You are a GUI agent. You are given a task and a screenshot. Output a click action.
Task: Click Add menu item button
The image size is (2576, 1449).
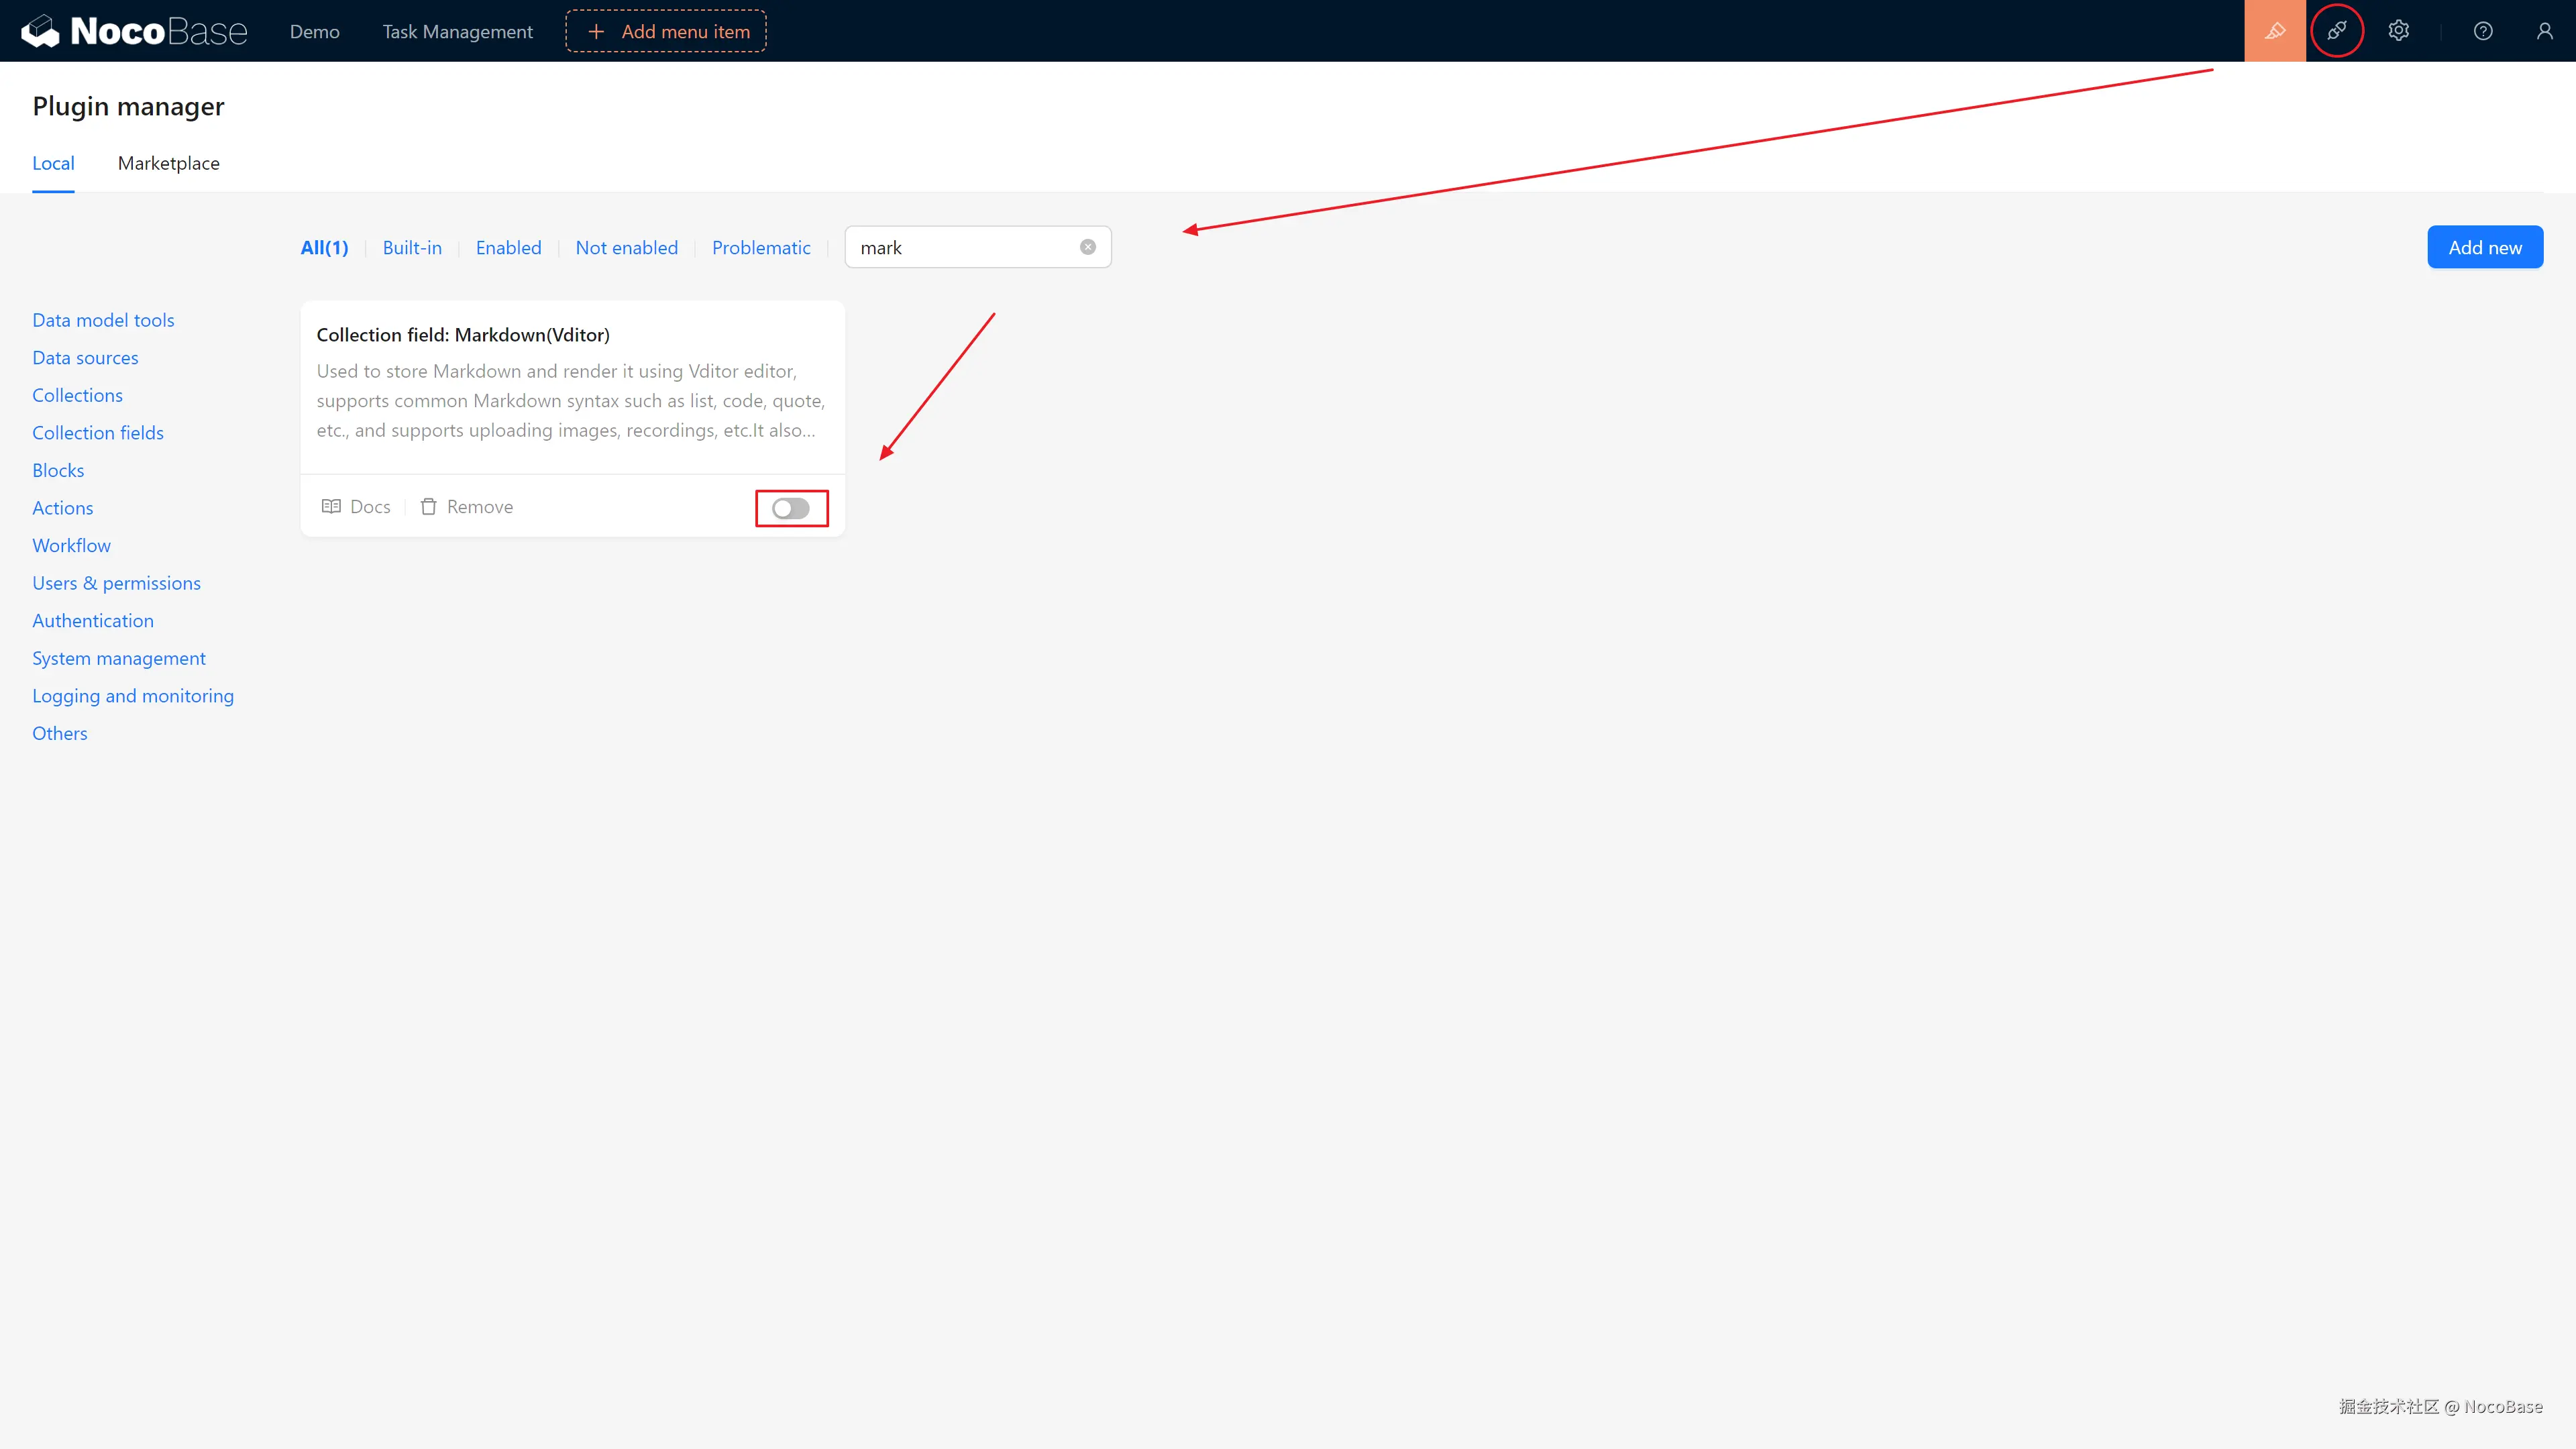coord(666,31)
